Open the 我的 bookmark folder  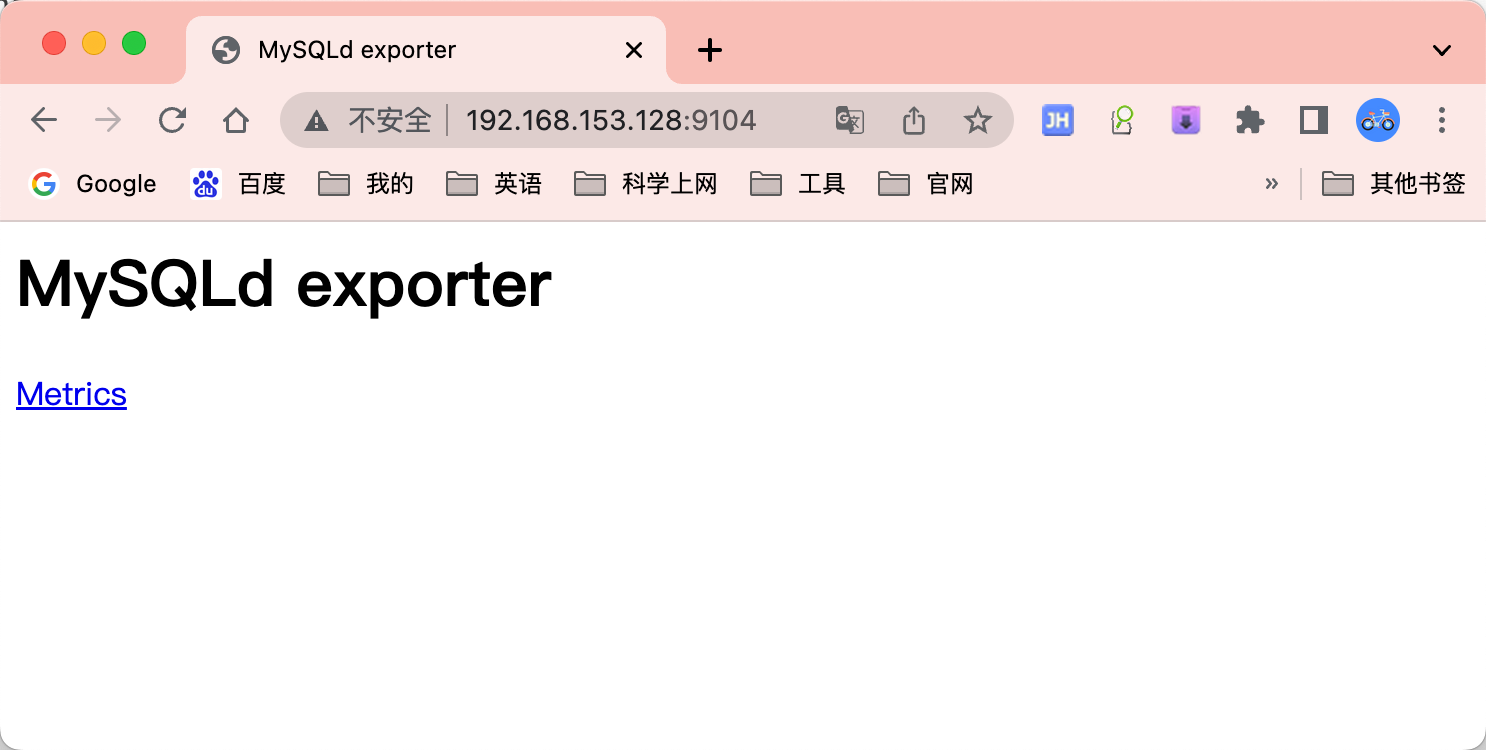(366, 184)
